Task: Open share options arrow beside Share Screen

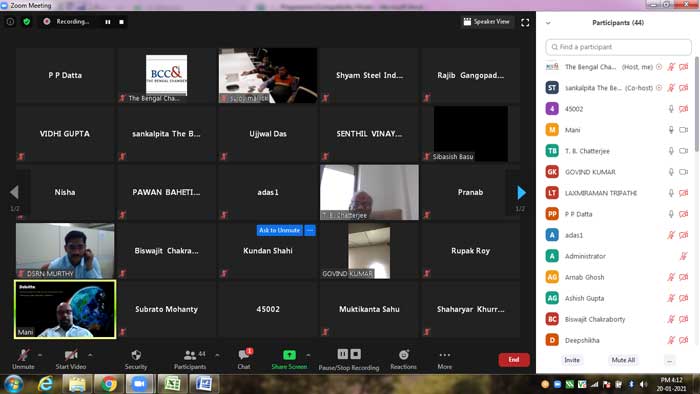Action: [x=308, y=355]
